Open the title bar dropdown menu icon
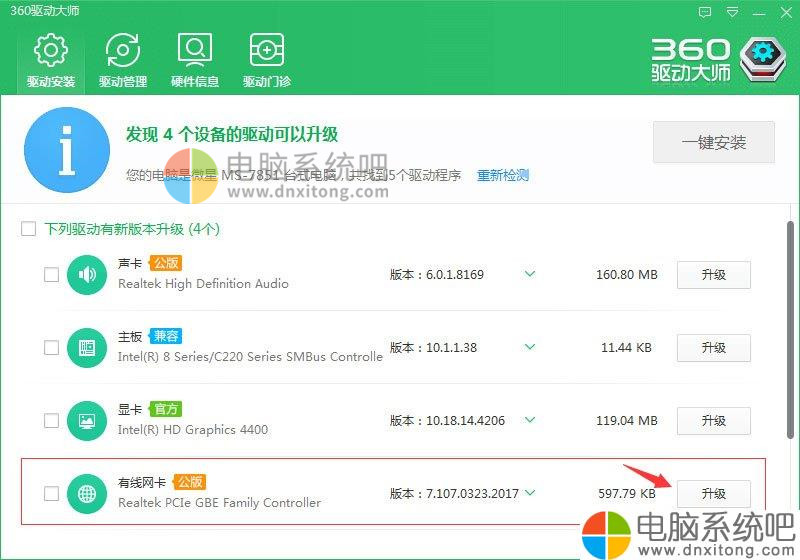Screen dimensions: 800x560 [732, 12]
